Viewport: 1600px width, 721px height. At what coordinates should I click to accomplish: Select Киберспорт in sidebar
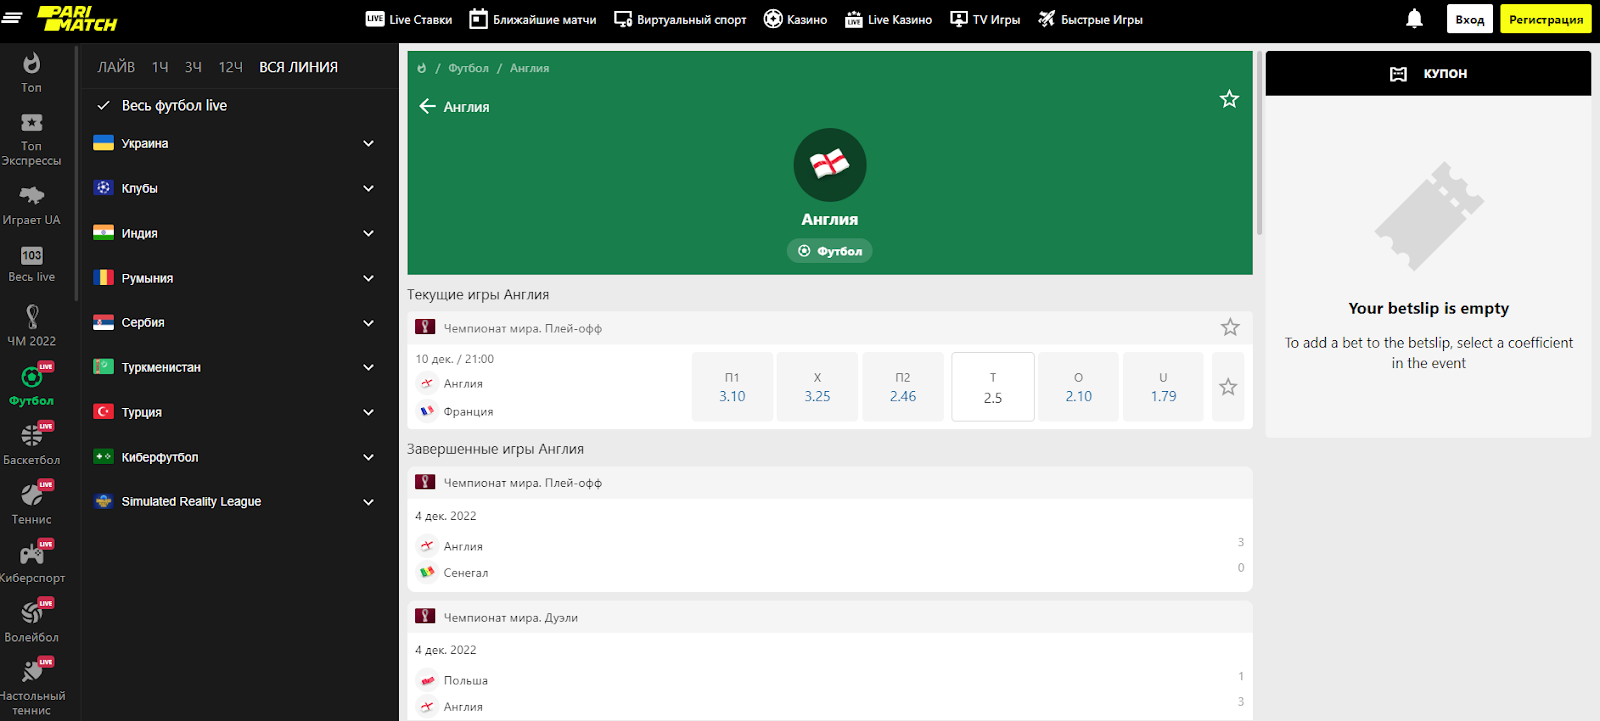tap(32, 563)
